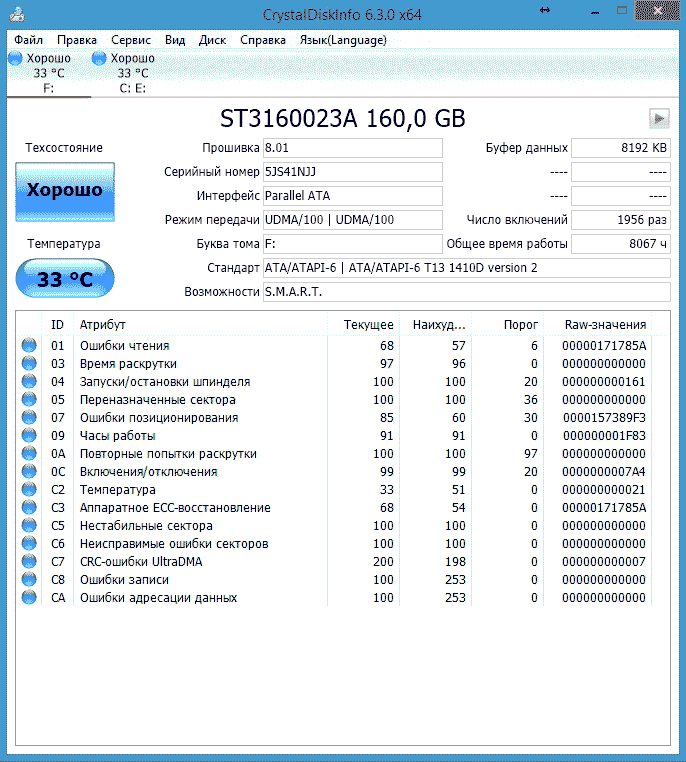Click the Режим передачи field UDMA/100
The width and height of the screenshot is (686, 762).
point(353,220)
